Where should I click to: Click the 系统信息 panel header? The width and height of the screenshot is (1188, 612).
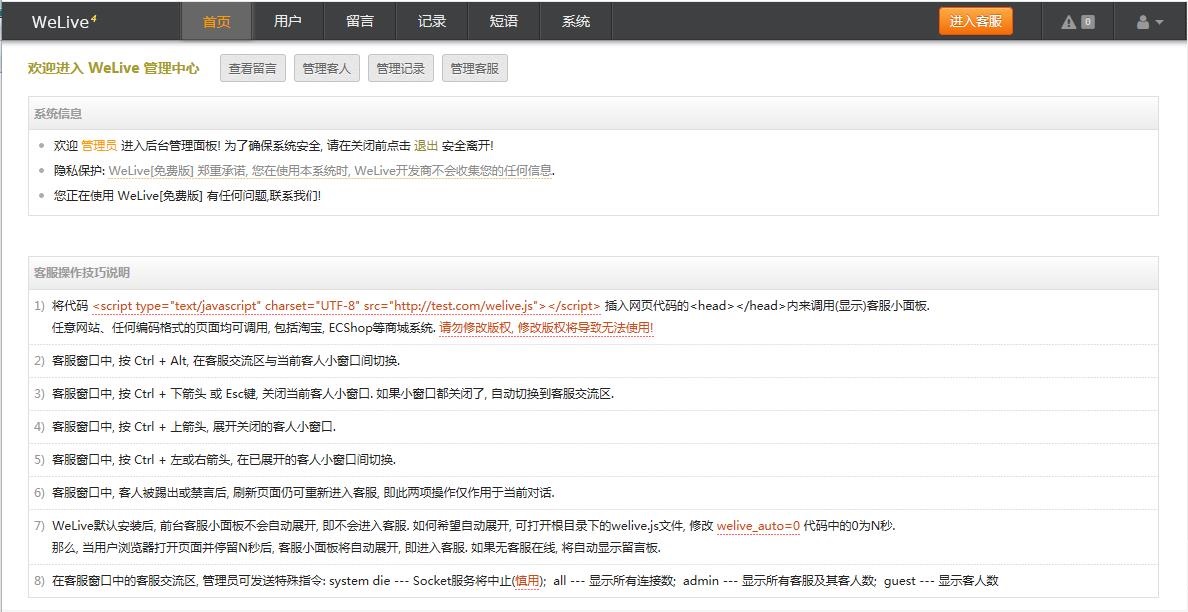(x=593, y=114)
